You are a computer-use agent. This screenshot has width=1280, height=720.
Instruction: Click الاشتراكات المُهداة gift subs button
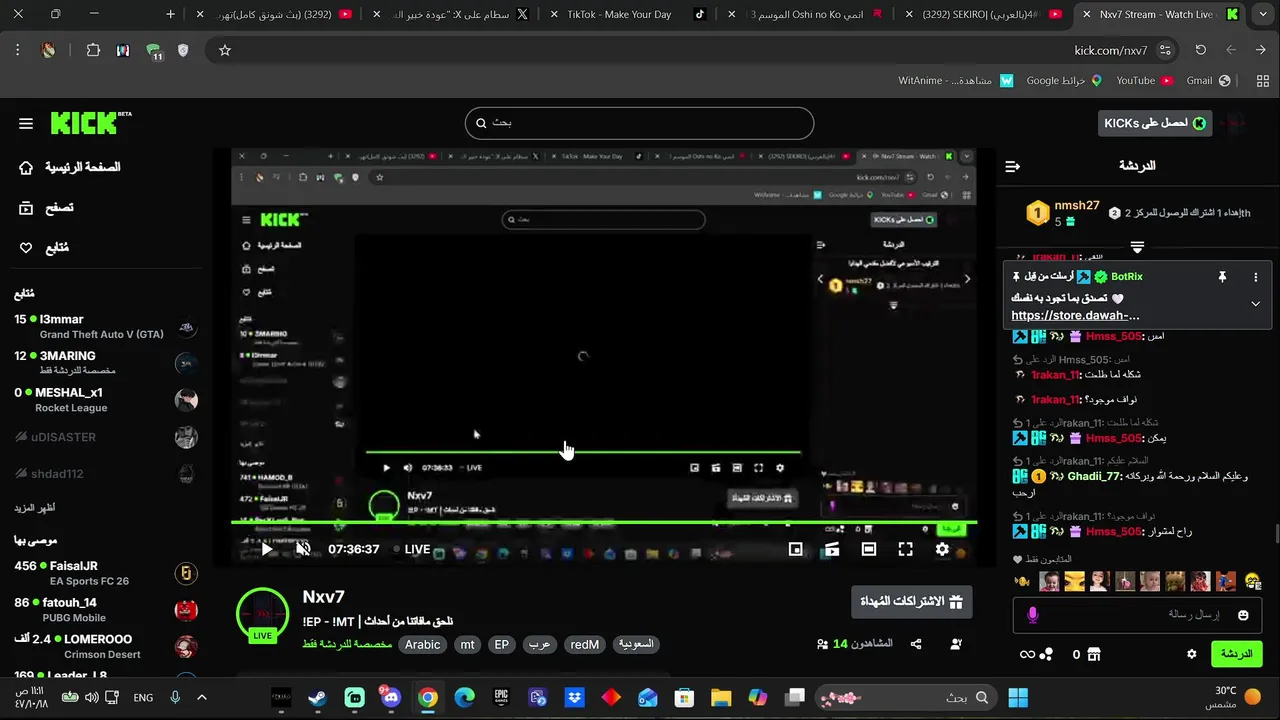911,602
